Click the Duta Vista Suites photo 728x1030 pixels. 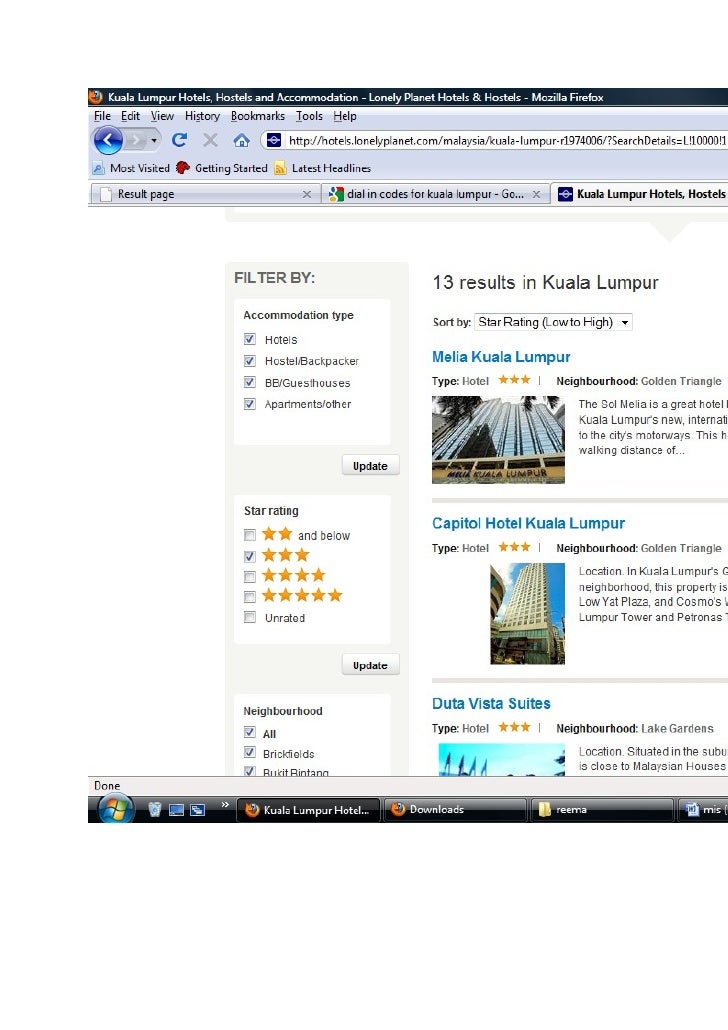501,759
